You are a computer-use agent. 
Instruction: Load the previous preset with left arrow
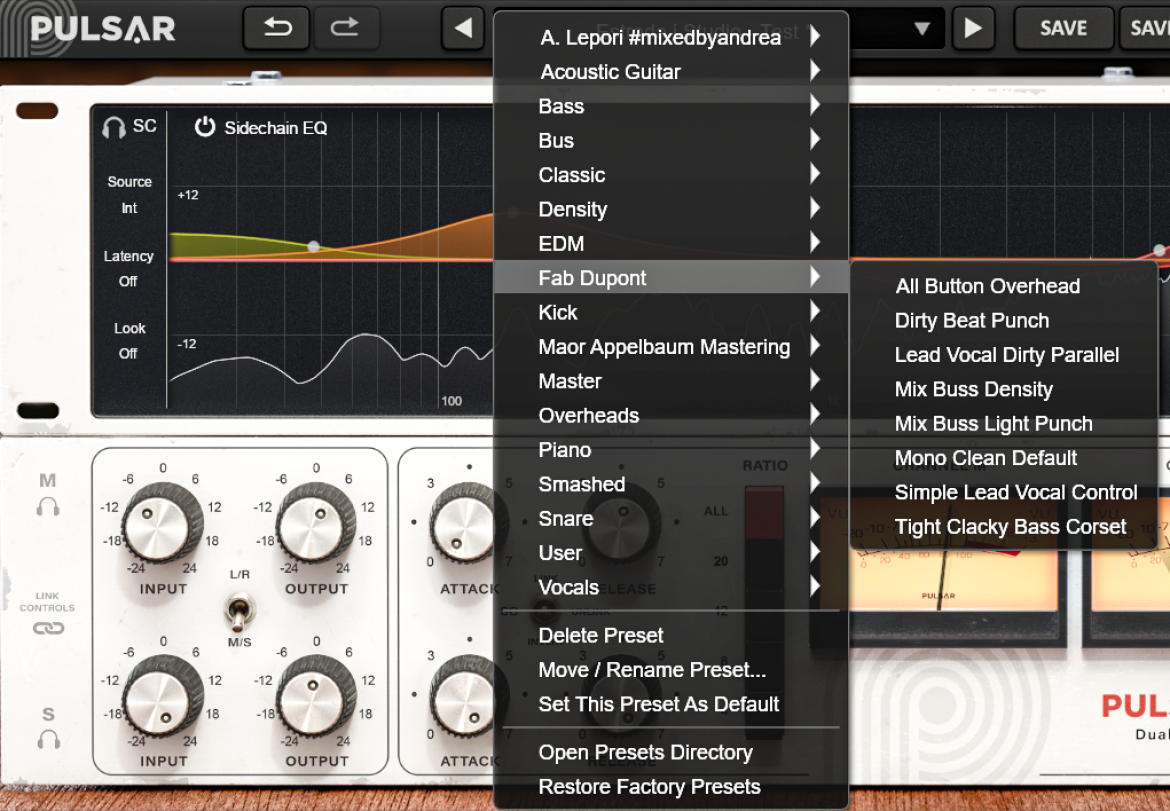(463, 28)
